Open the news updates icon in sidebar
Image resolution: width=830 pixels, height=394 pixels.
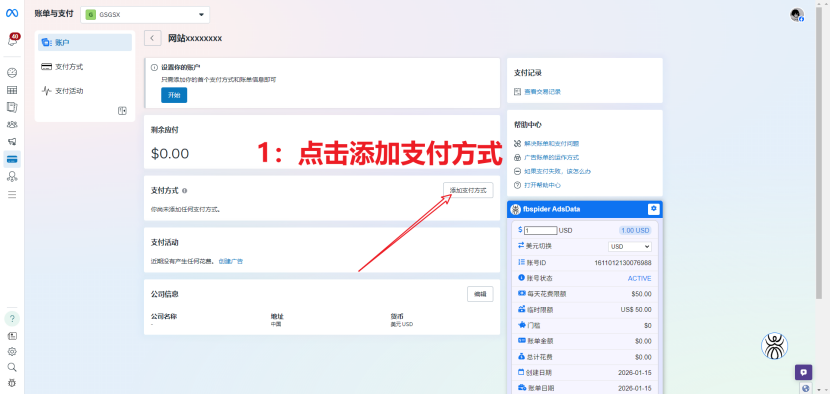pyautogui.click(x=12, y=336)
